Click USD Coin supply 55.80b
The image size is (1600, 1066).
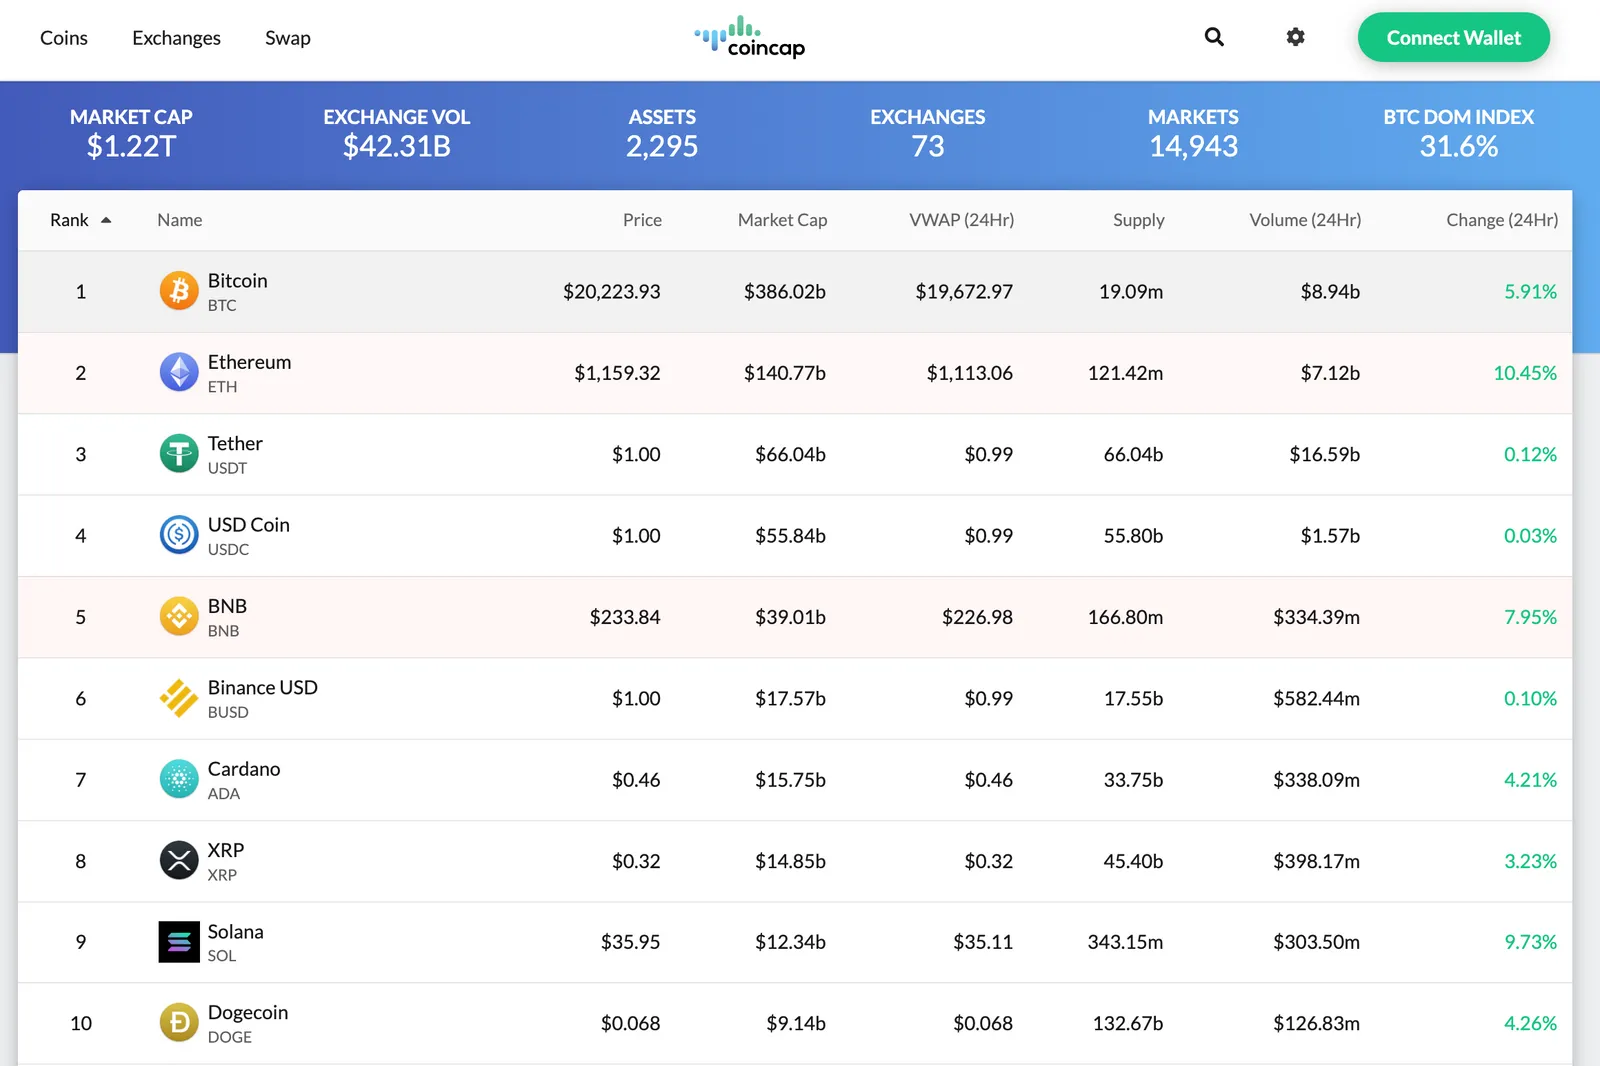(x=1133, y=536)
